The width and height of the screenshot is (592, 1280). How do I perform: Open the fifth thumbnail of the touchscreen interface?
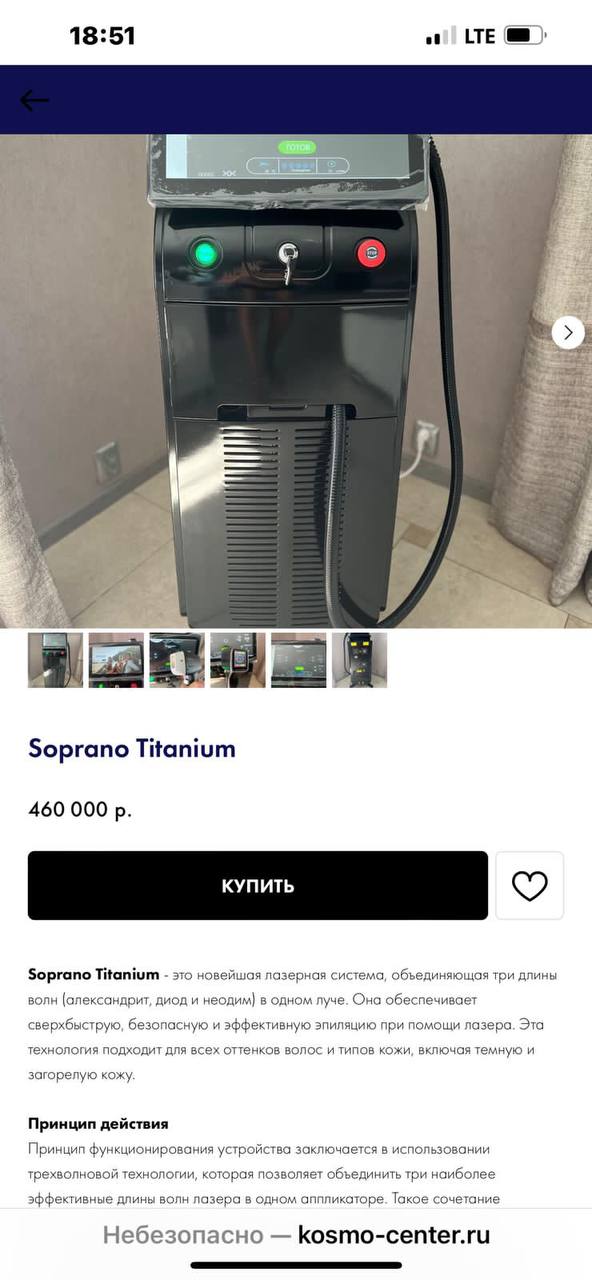tap(299, 660)
